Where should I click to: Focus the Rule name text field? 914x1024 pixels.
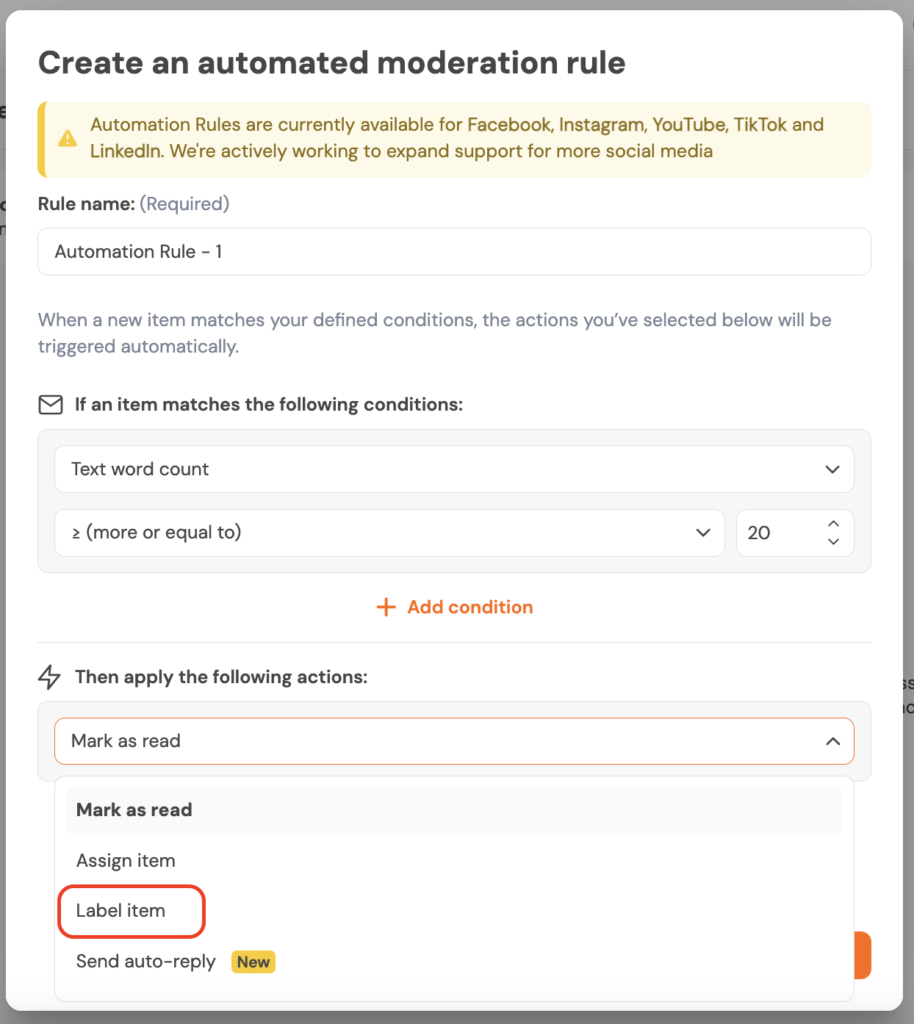(454, 252)
